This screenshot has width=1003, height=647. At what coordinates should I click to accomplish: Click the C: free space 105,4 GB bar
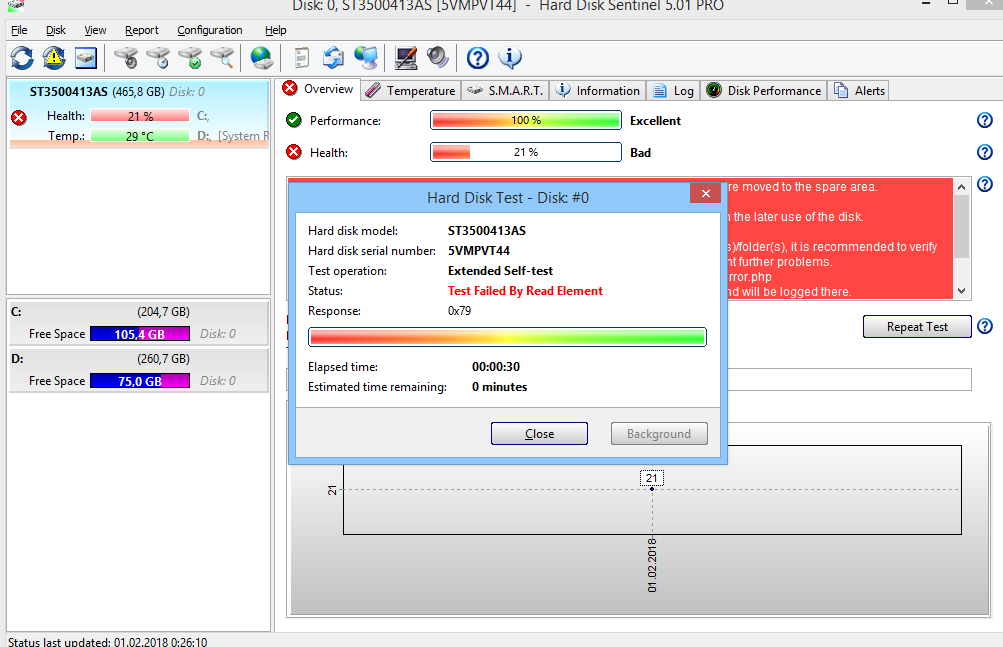coord(140,334)
